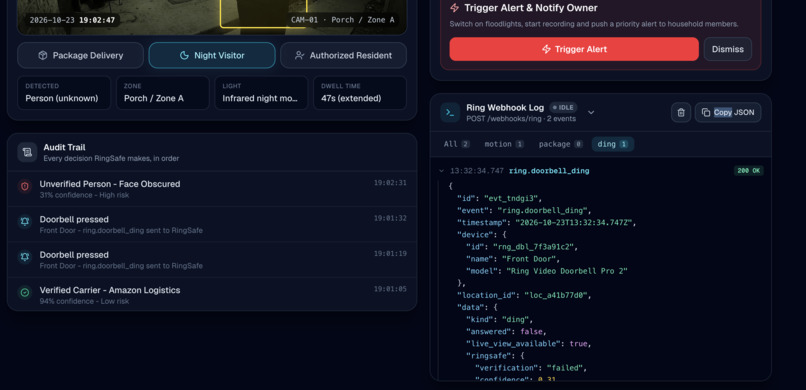Click the red shield icon for Unverified Person

click(25, 187)
